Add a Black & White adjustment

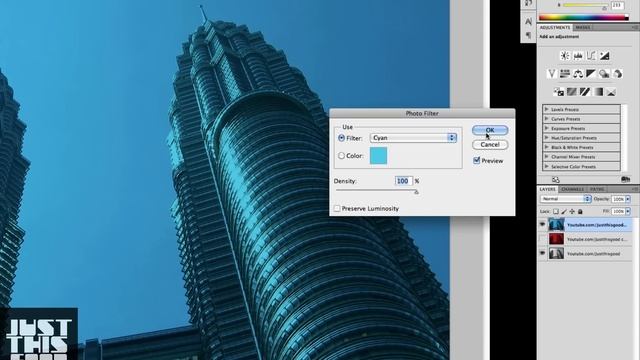[591, 73]
